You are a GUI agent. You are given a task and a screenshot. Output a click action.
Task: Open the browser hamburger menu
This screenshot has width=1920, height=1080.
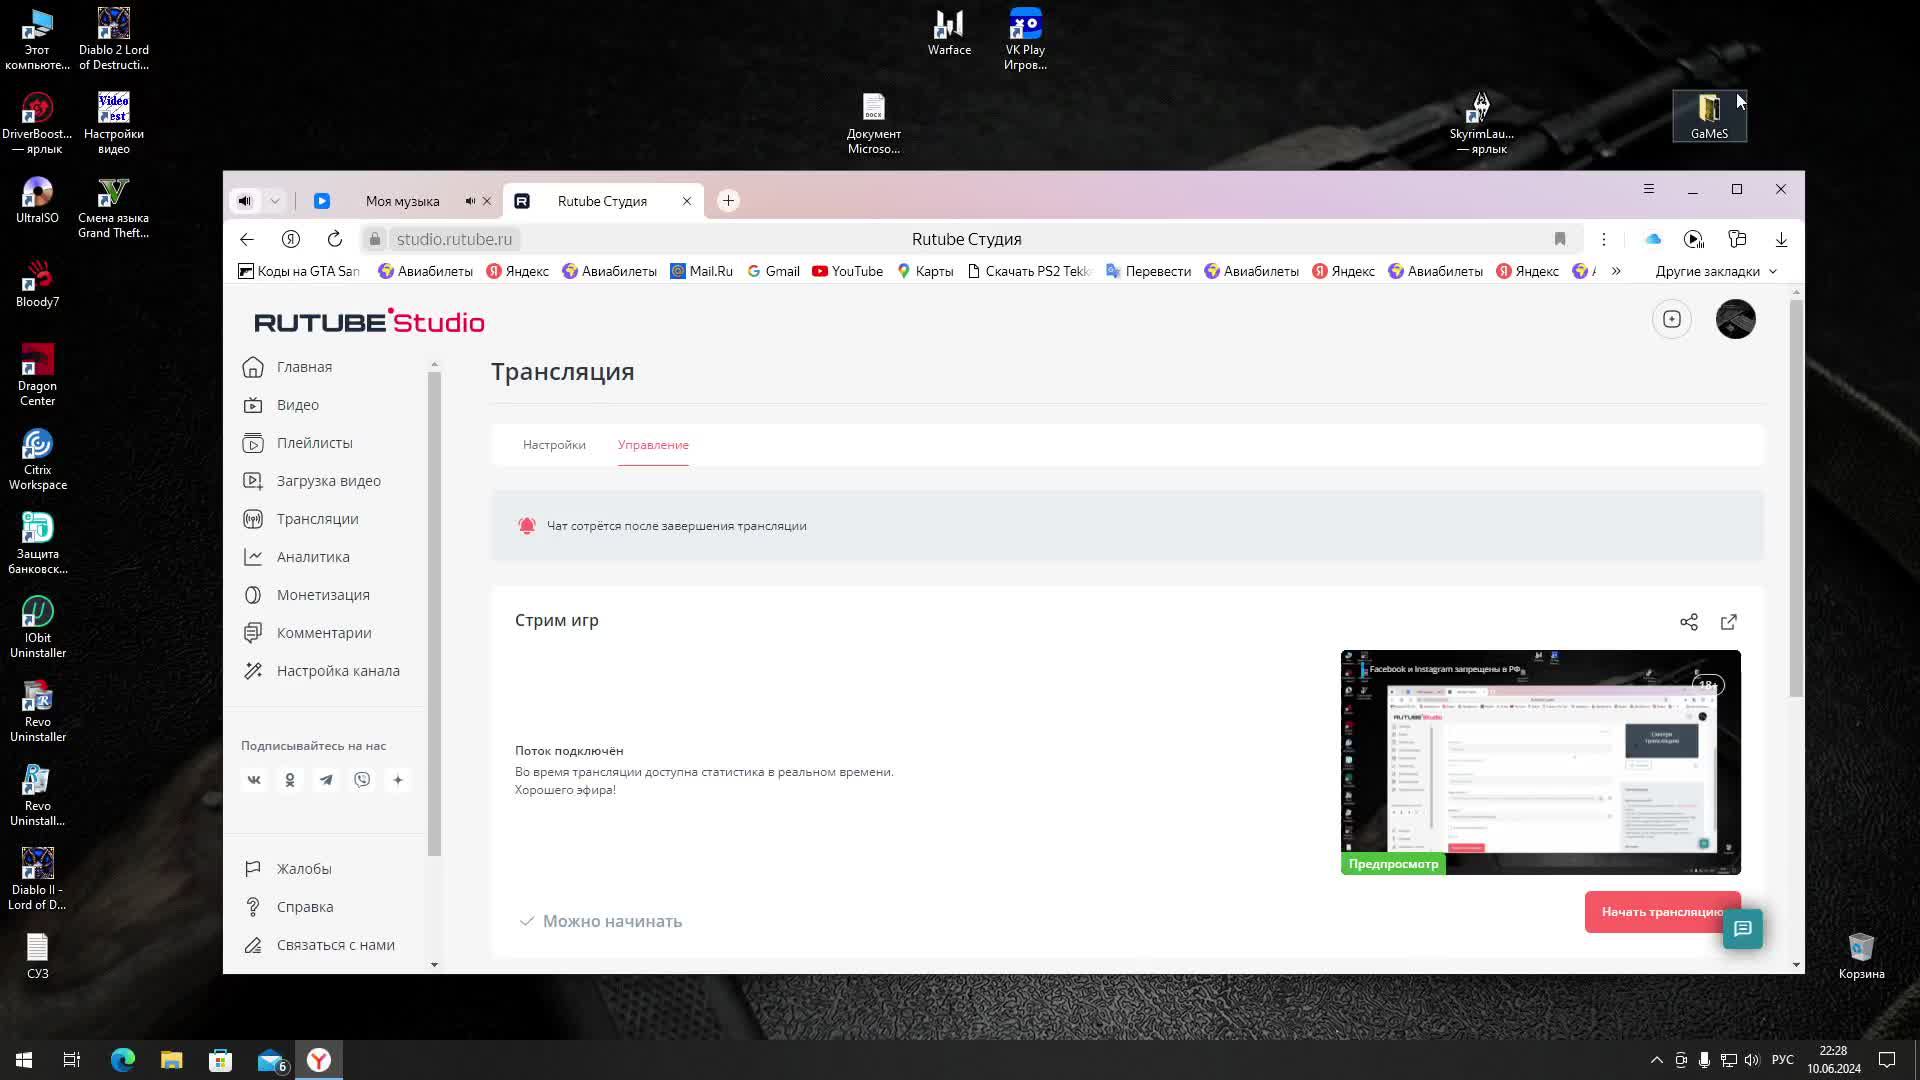coord(1649,189)
